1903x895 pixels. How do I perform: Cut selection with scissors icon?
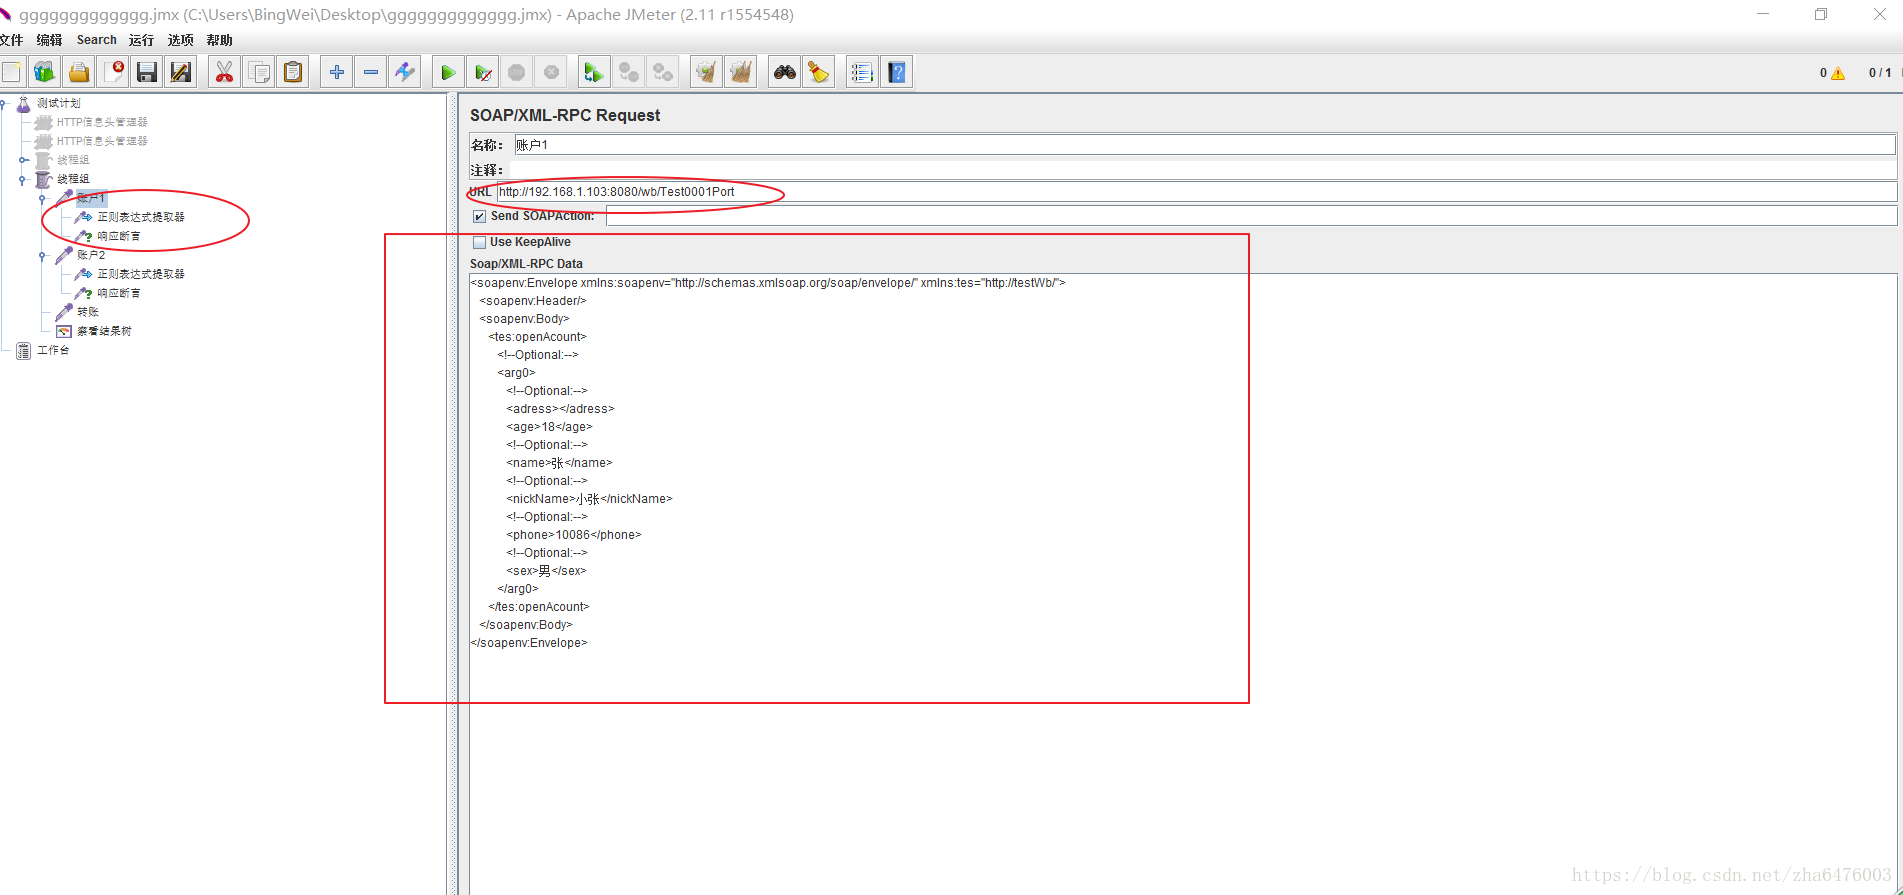pos(224,72)
